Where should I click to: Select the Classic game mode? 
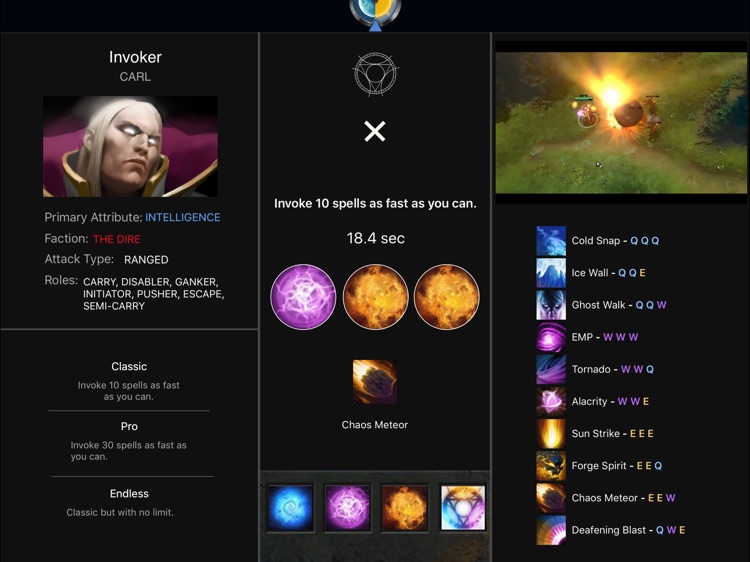pyautogui.click(x=129, y=381)
